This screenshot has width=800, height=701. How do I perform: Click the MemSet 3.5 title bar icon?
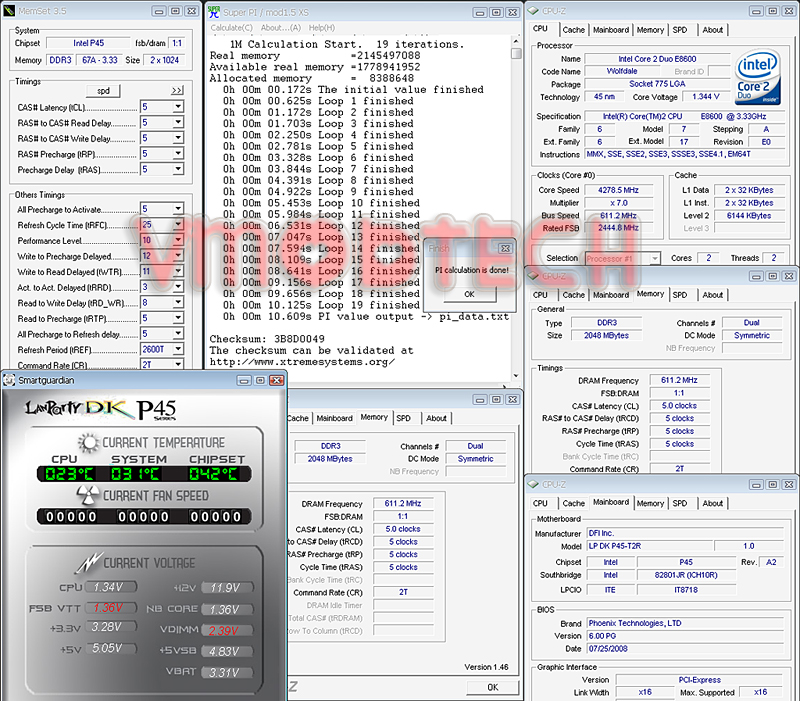pyautogui.click(x=9, y=11)
